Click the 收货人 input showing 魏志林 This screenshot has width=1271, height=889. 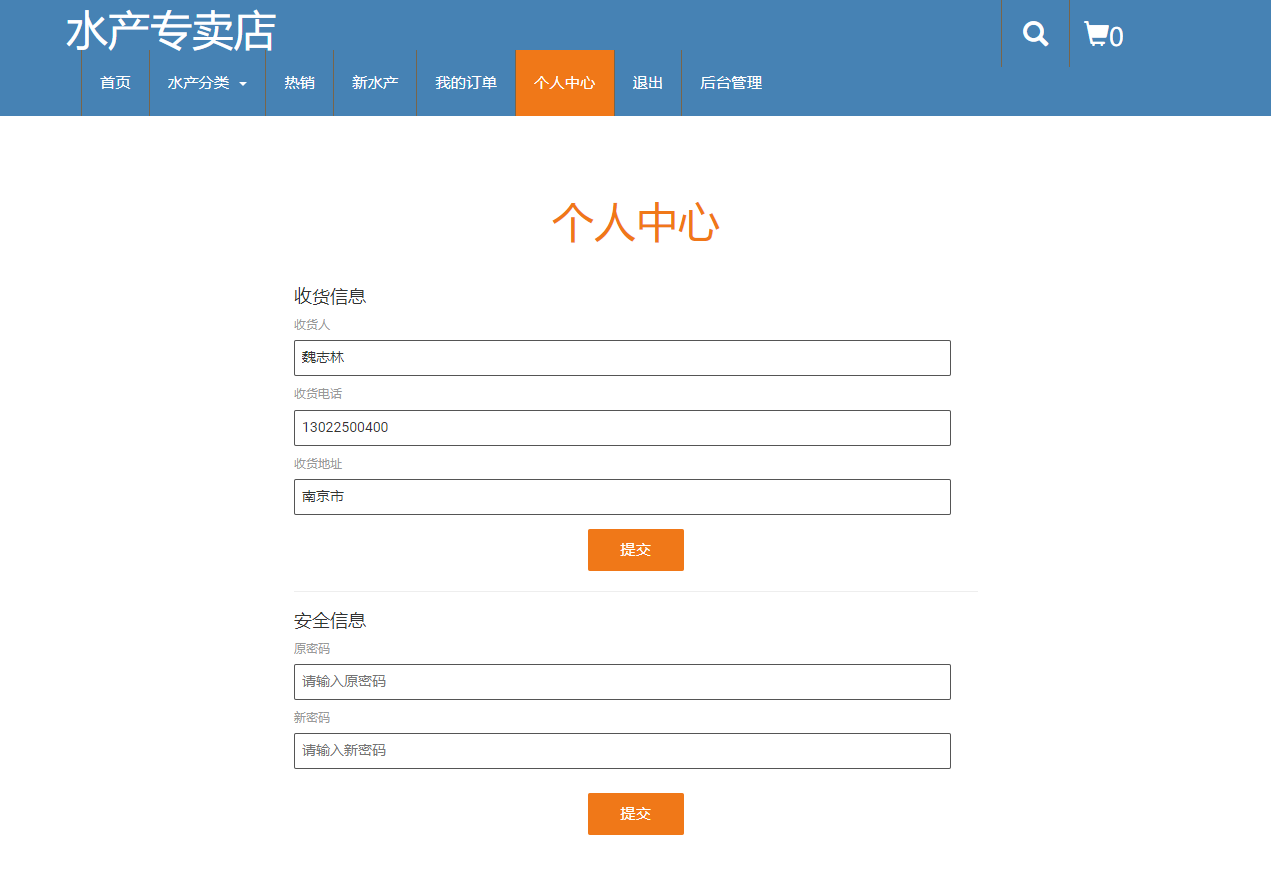point(621,357)
